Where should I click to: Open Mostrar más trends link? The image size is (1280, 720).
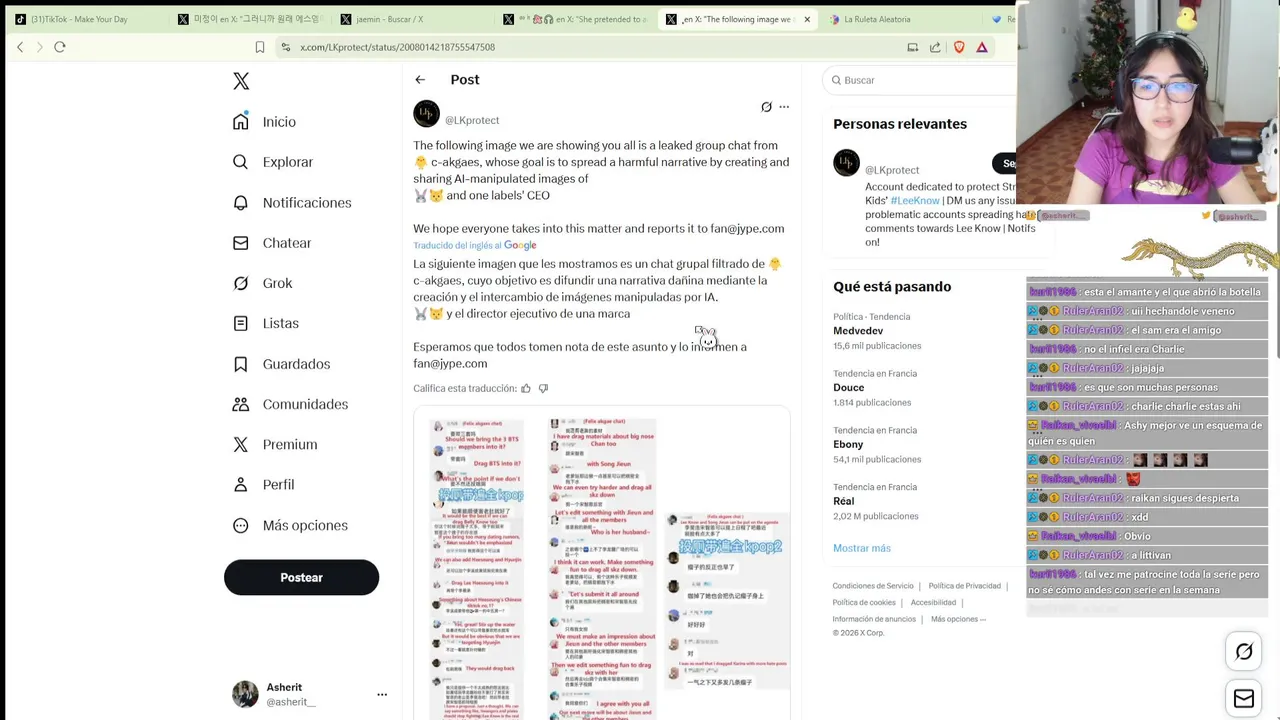pos(862,548)
